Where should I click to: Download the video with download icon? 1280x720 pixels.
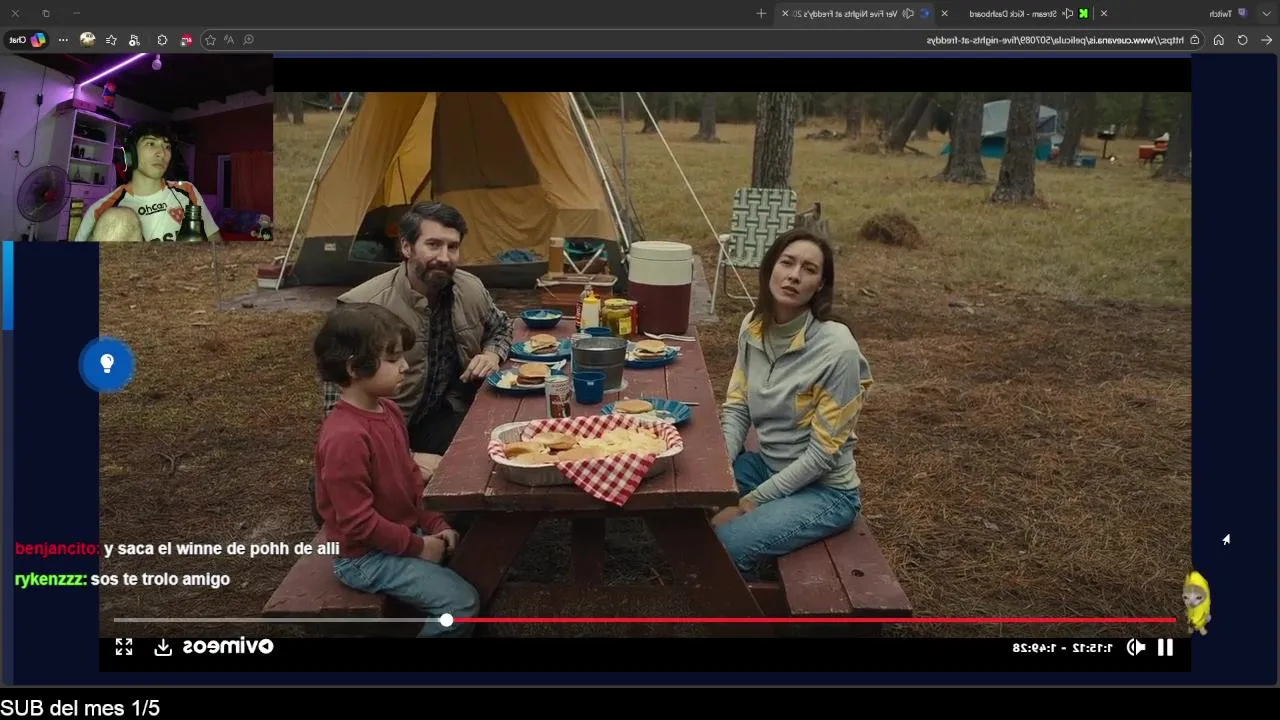(163, 647)
